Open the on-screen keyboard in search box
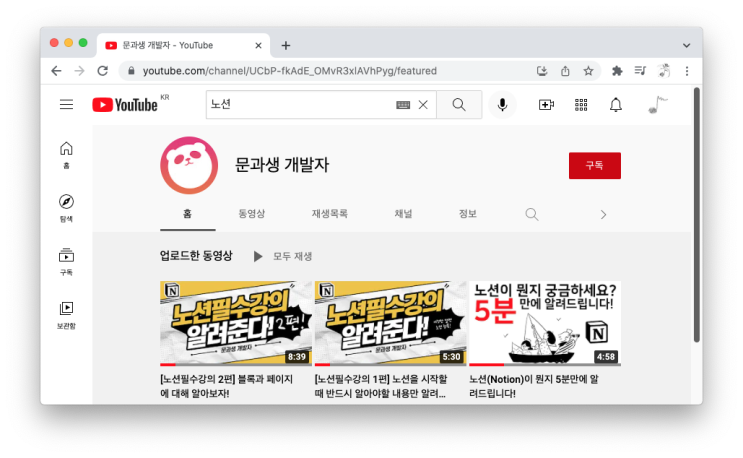The width and height of the screenshot is (743, 458). tap(403, 105)
